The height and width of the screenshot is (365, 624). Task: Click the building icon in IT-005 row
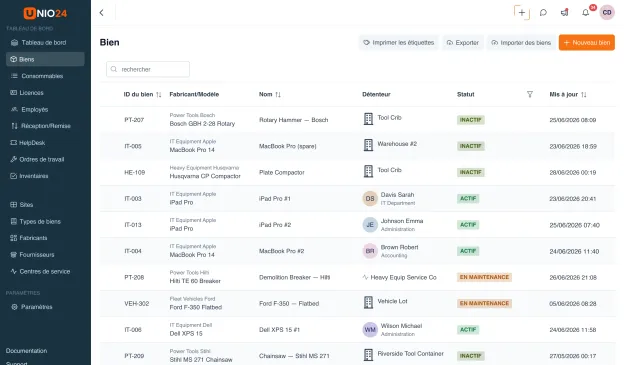click(x=368, y=145)
